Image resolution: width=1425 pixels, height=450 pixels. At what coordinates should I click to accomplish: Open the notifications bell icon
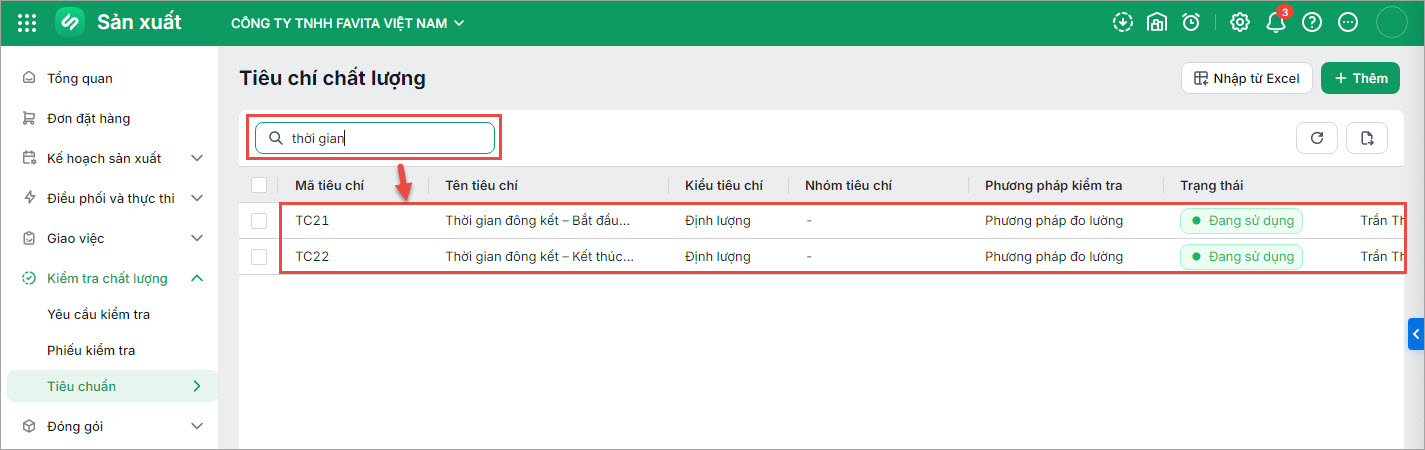[1276, 22]
